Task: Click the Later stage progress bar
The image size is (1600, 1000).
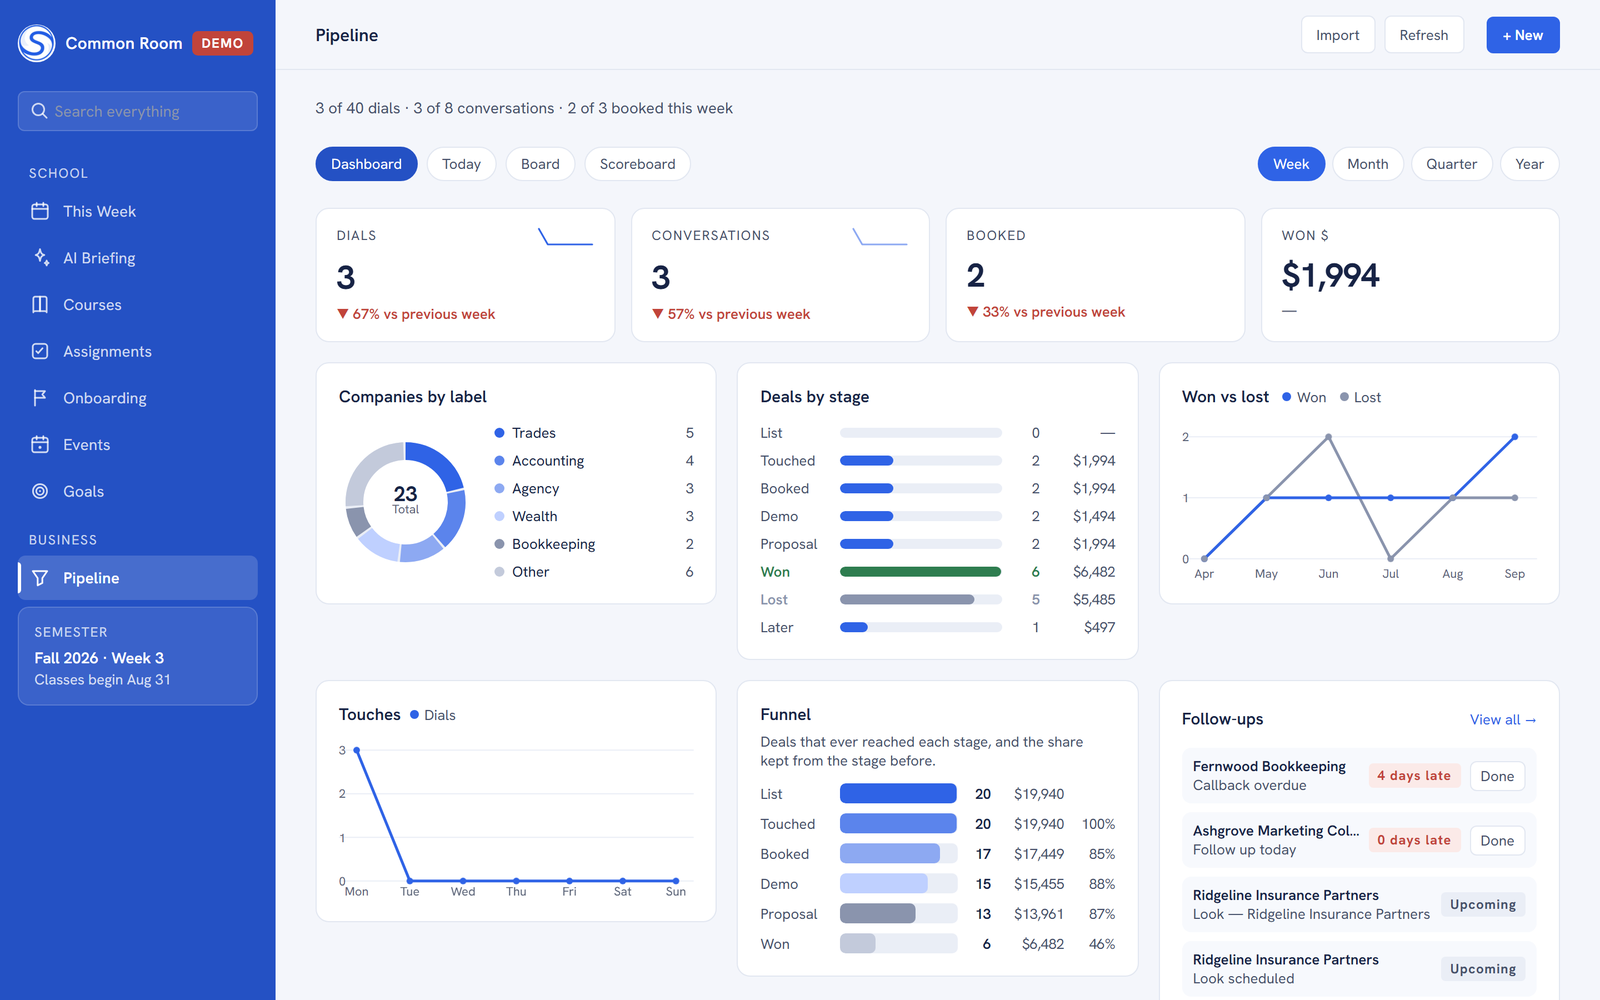Action: (x=920, y=627)
